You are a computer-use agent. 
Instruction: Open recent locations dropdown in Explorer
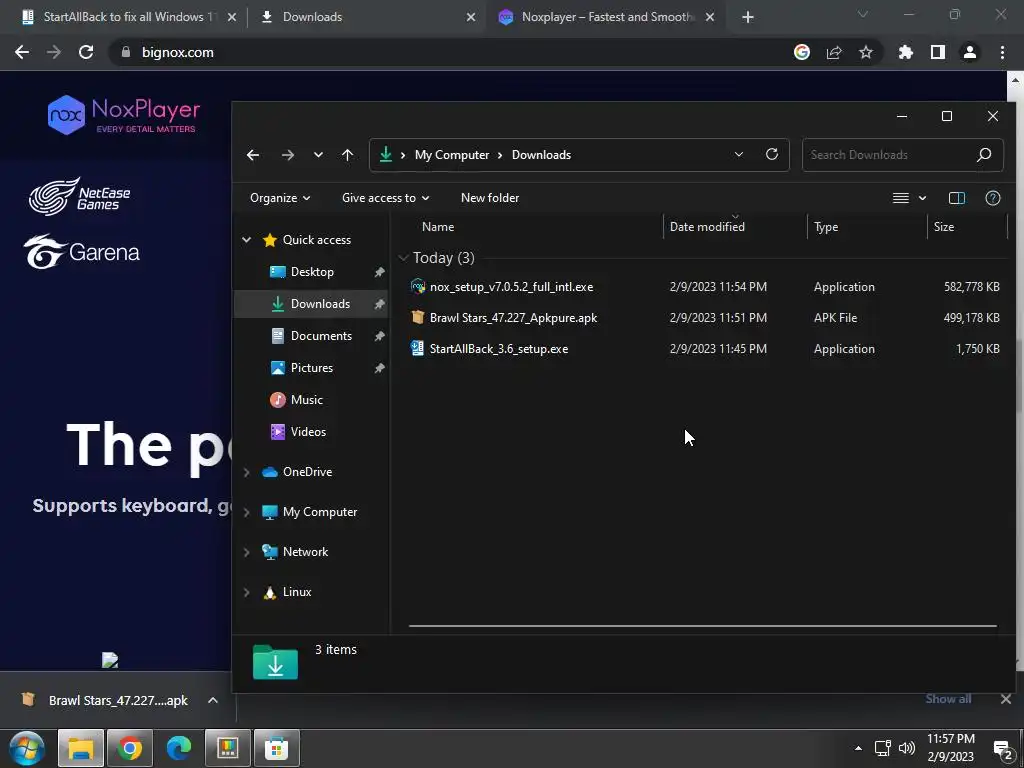(318, 155)
